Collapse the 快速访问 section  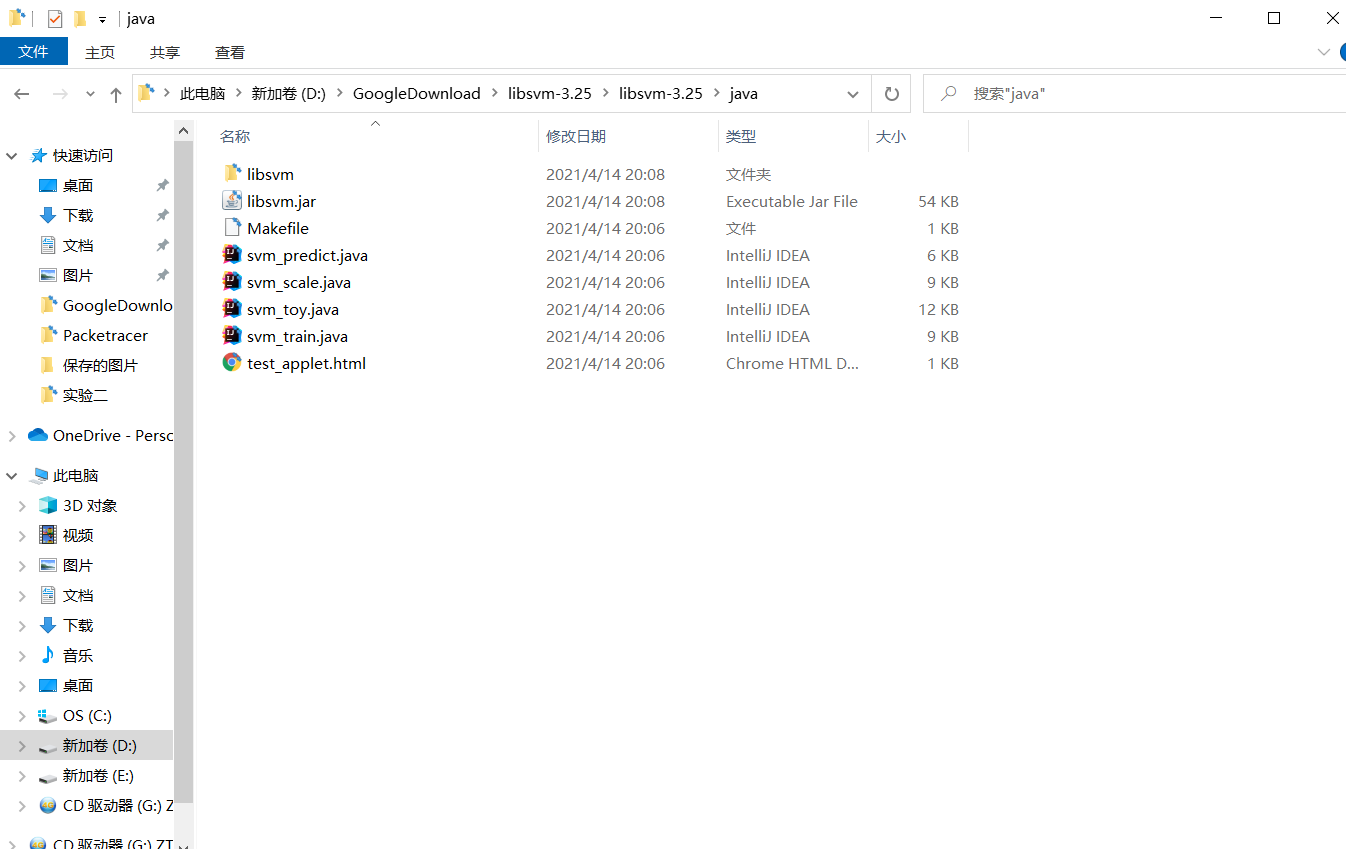[x=12, y=156]
